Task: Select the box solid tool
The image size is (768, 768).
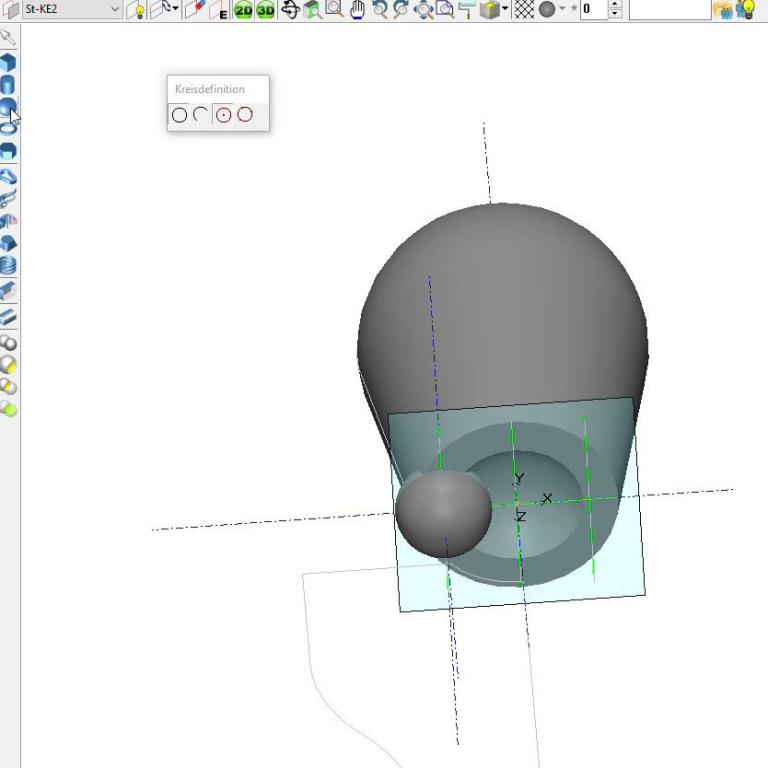Action: coord(8,62)
